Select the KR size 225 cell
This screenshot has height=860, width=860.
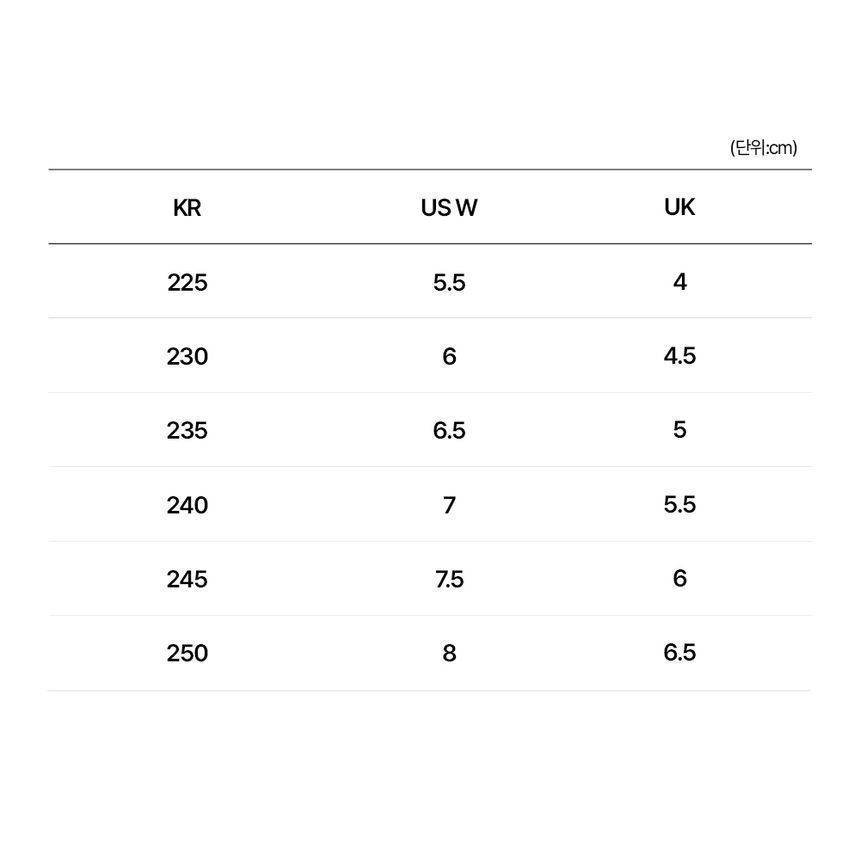(187, 282)
